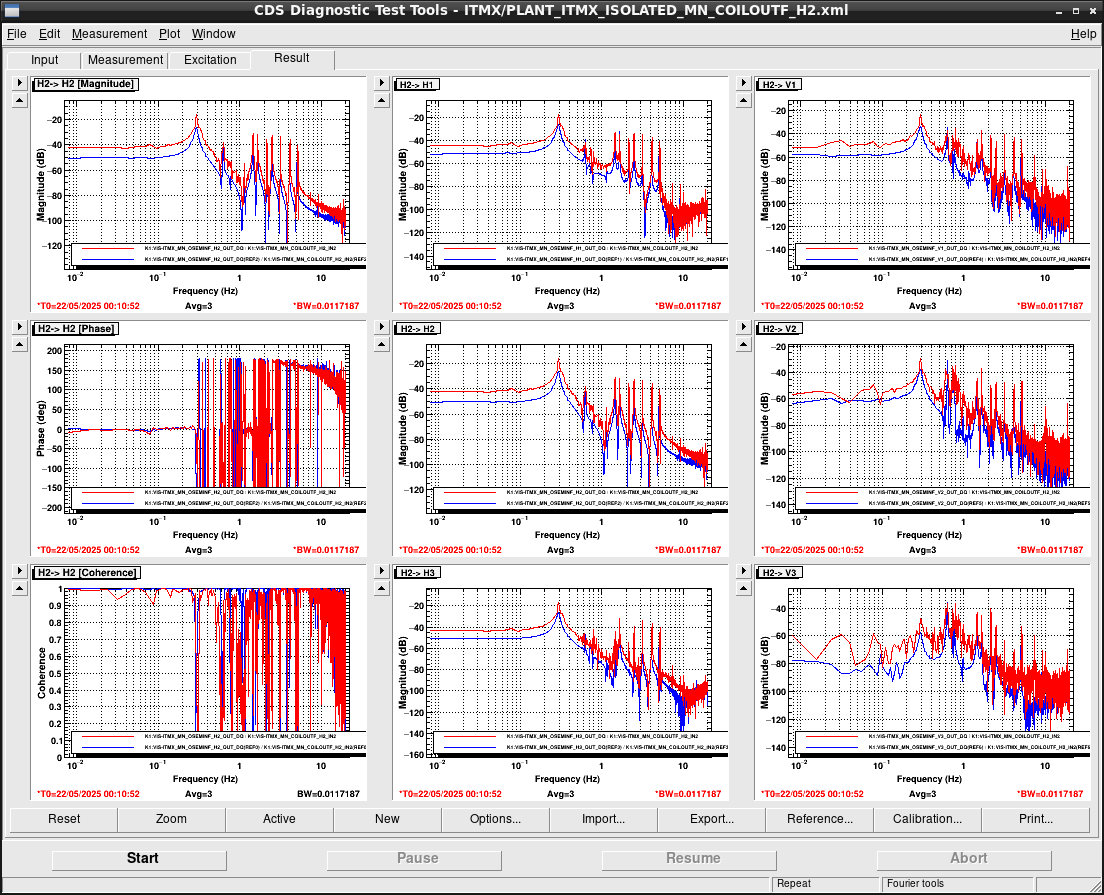Click up-arrow icon beside H2-> H3 plot

[382, 589]
